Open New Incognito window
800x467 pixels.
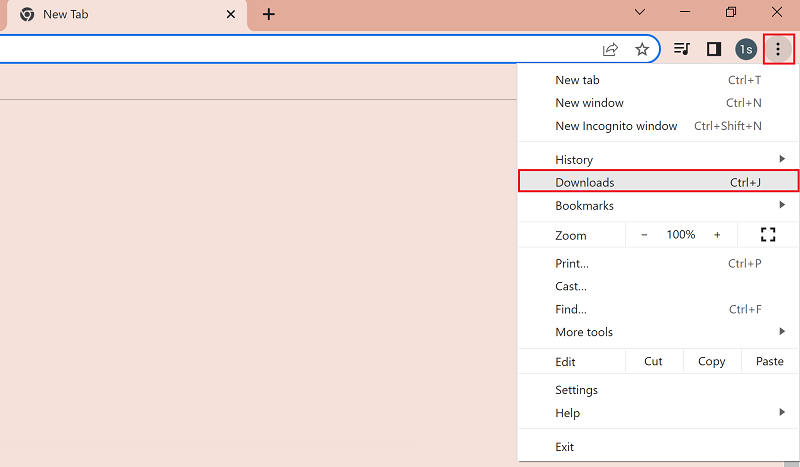coord(658,126)
